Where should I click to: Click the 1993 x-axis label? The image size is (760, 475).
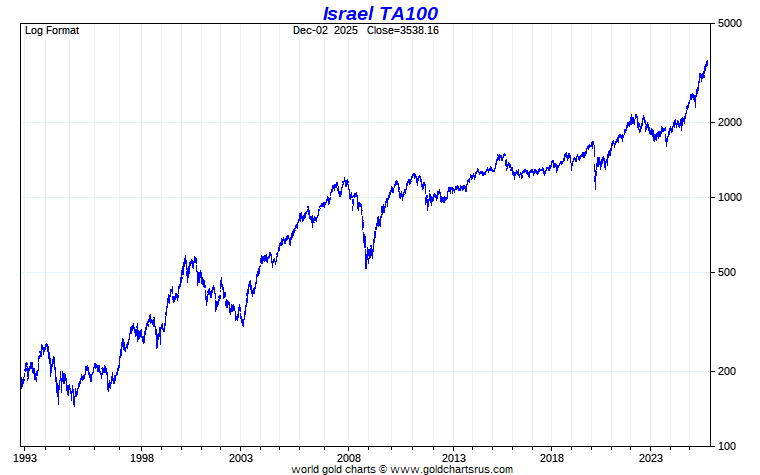[x=25, y=458]
